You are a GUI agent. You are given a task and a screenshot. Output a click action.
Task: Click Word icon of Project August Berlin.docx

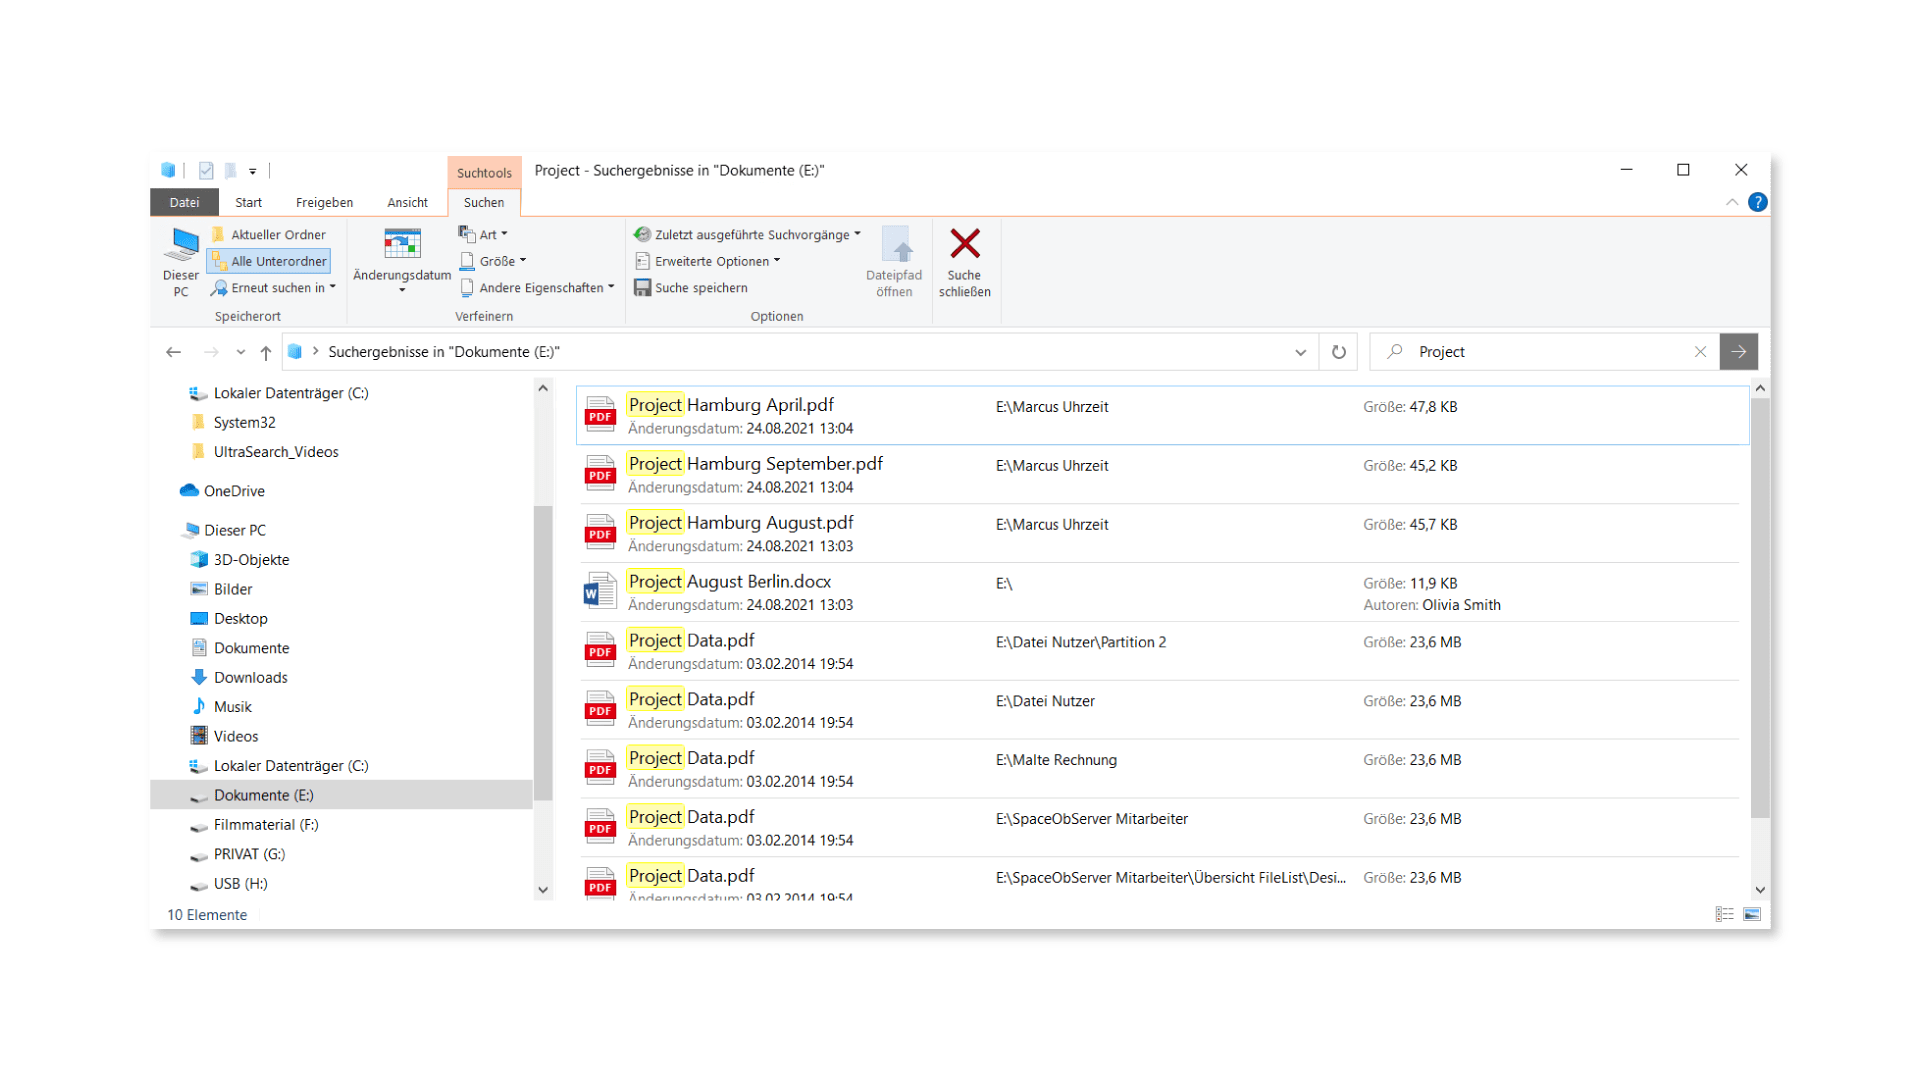click(x=600, y=591)
